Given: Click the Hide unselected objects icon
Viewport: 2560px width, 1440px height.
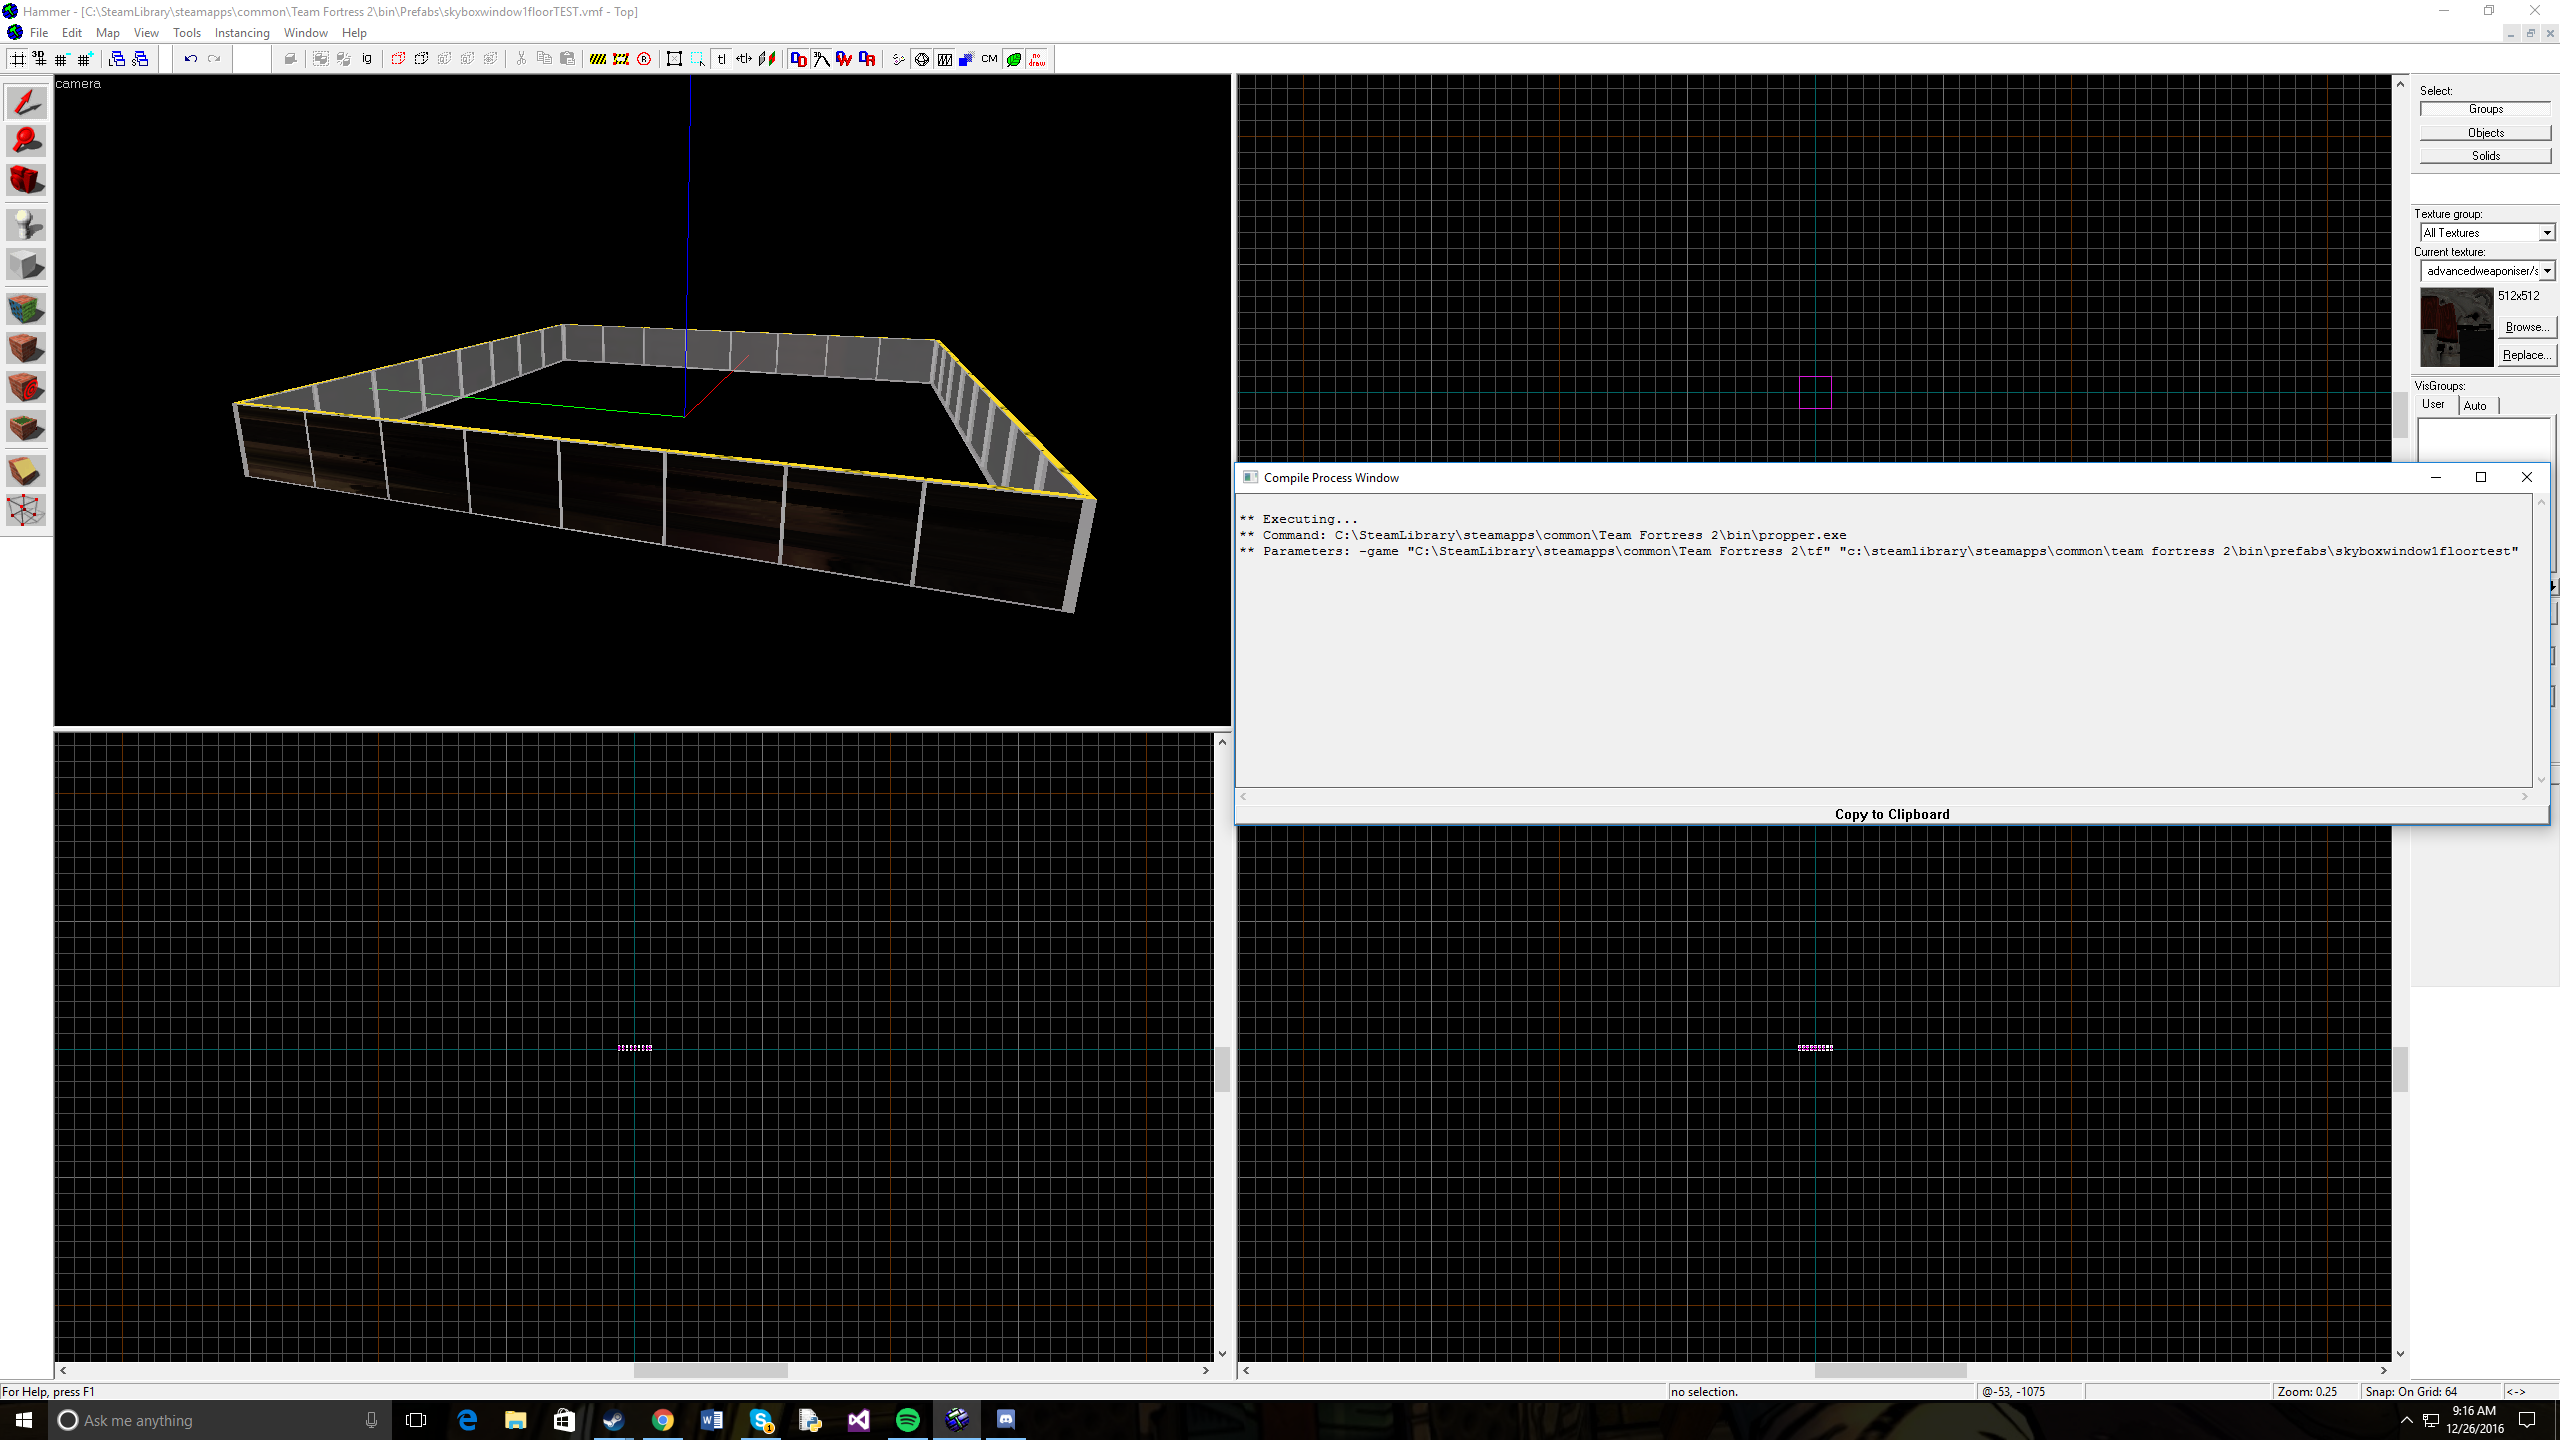Looking at the screenshot, I should tap(421, 59).
